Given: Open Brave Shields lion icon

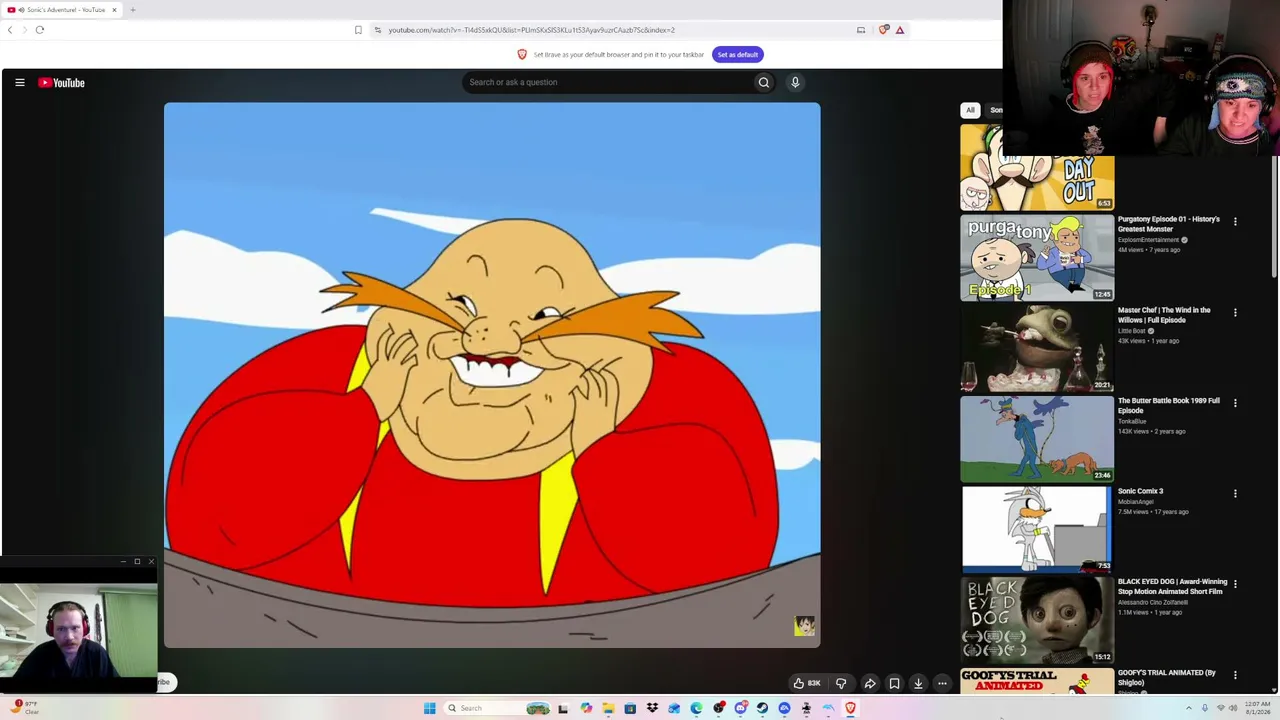Looking at the screenshot, I should click(x=883, y=30).
